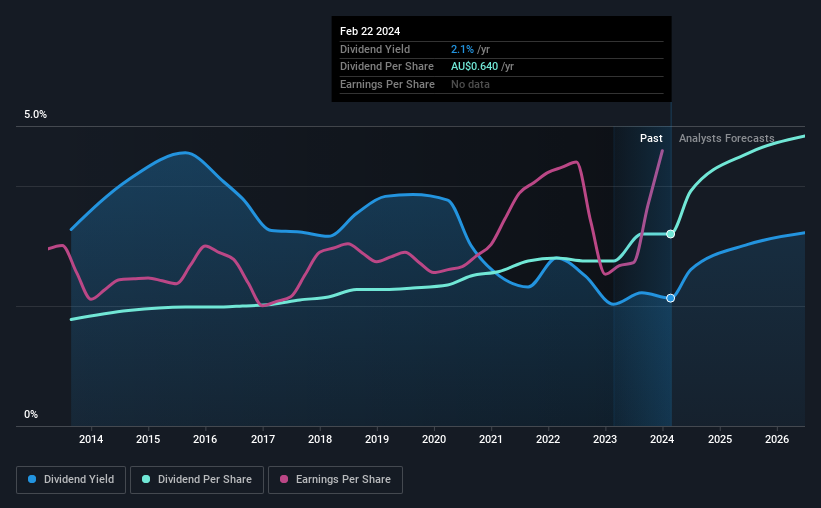Click the 2.1% dividend yield value
821x508 pixels.
click(462, 49)
